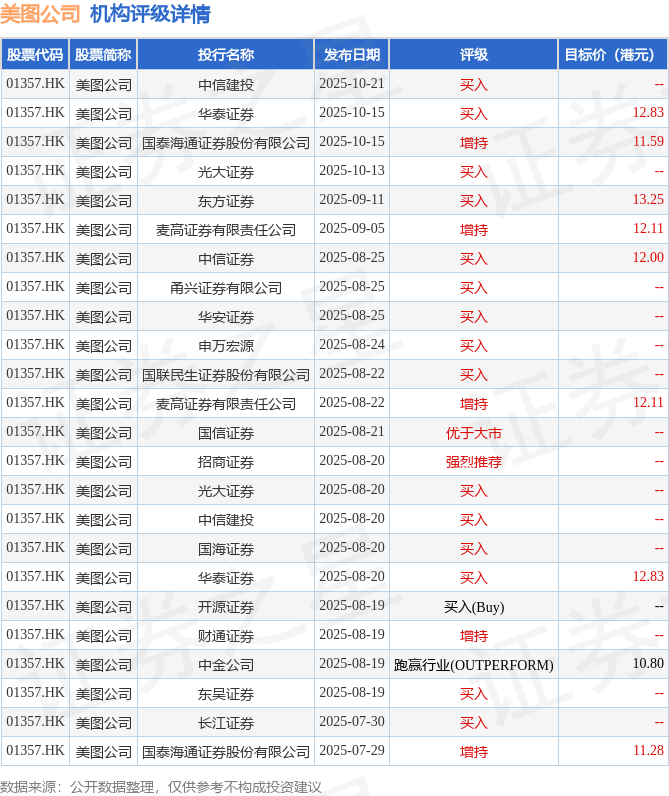Click 华安证券 bank name
The image size is (669, 796).
pyautogui.click(x=226, y=316)
